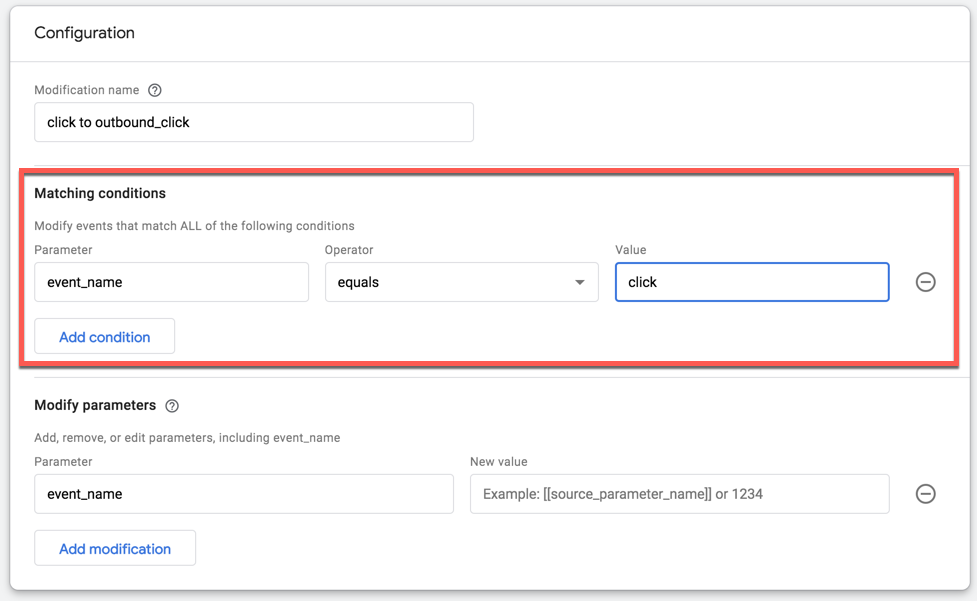The width and height of the screenshot is (977, 601).
Task: Focus the Modification name text field
Action: click(x=254, y=122)
